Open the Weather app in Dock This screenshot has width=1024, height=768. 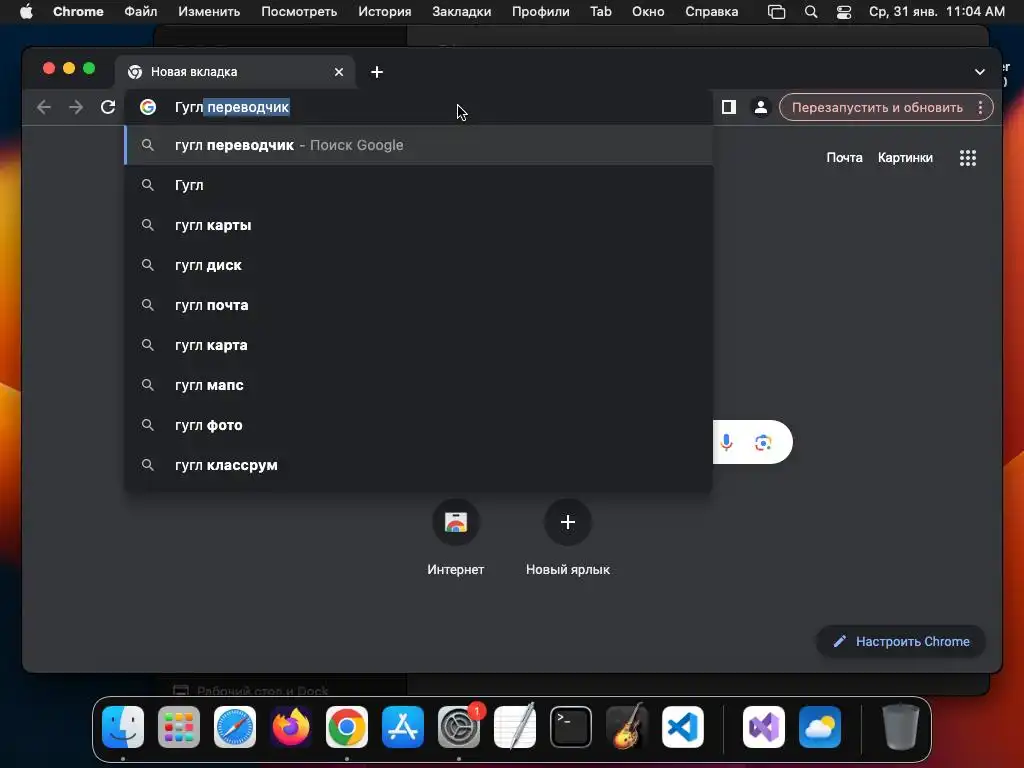pos(820,727)
